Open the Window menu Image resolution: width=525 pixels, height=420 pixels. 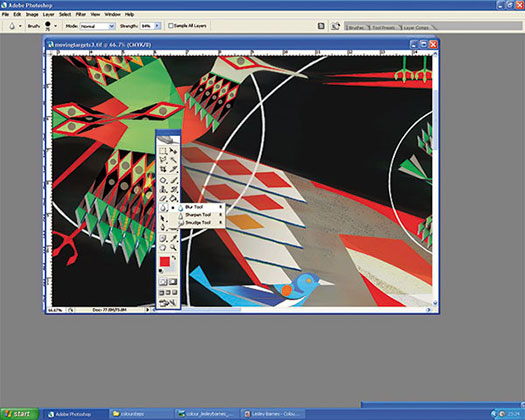coord(112,14)
